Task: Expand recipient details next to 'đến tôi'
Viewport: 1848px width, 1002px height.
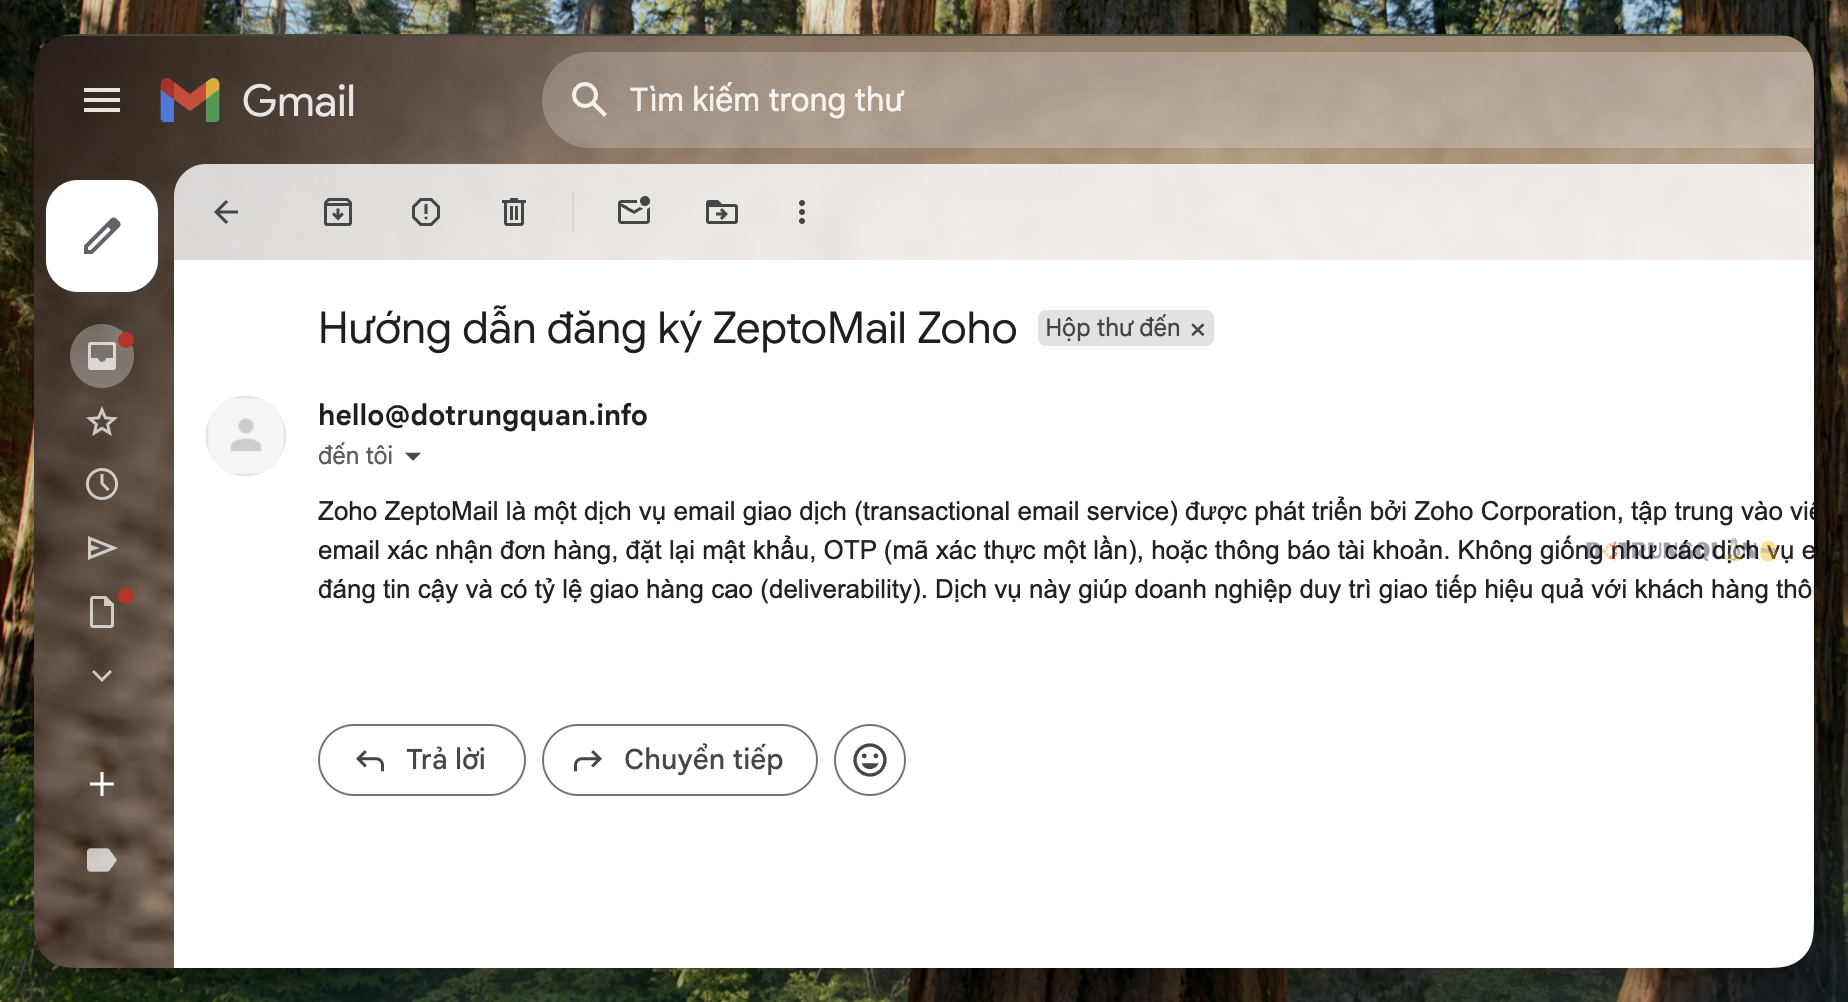Action: click(x=413, y=457)
